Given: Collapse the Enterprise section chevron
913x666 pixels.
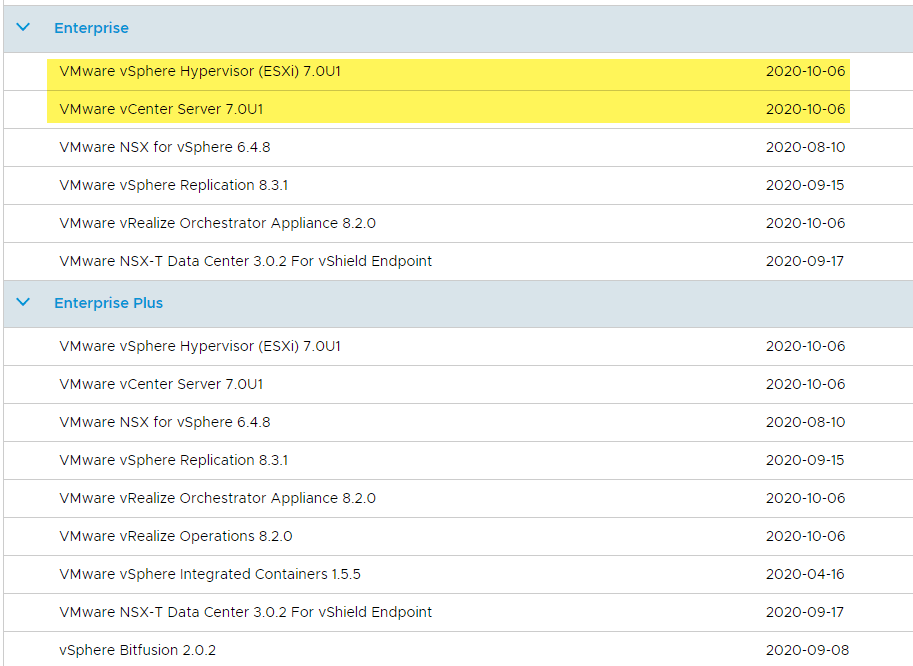Looking at the screenshot, I should [x=24, y=28].
